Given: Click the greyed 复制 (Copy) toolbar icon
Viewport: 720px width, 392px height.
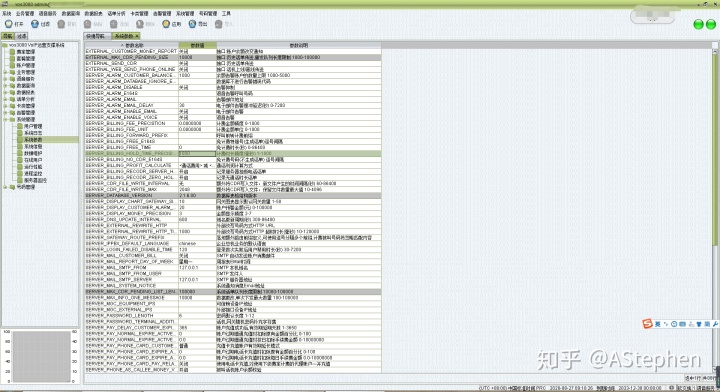Looking at the screenshot, I should pyautogui.click(x=61, y=24).
